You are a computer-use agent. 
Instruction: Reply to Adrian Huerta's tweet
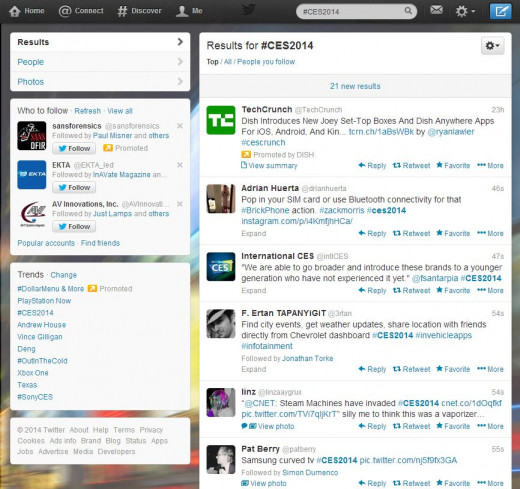click(x=372, y=233)
